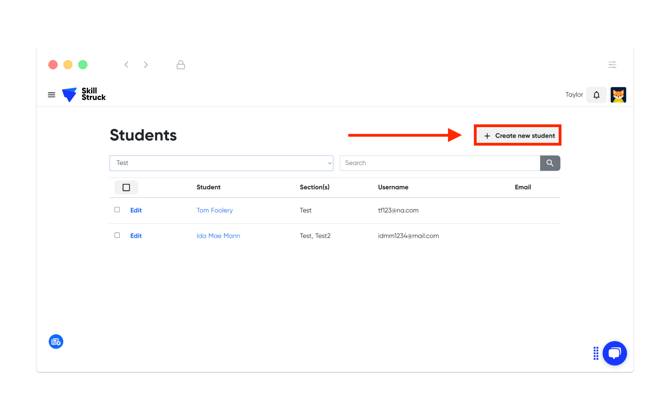
Task: Click the blue accessibility icon at bottom left
Action: tap(56, 342)
